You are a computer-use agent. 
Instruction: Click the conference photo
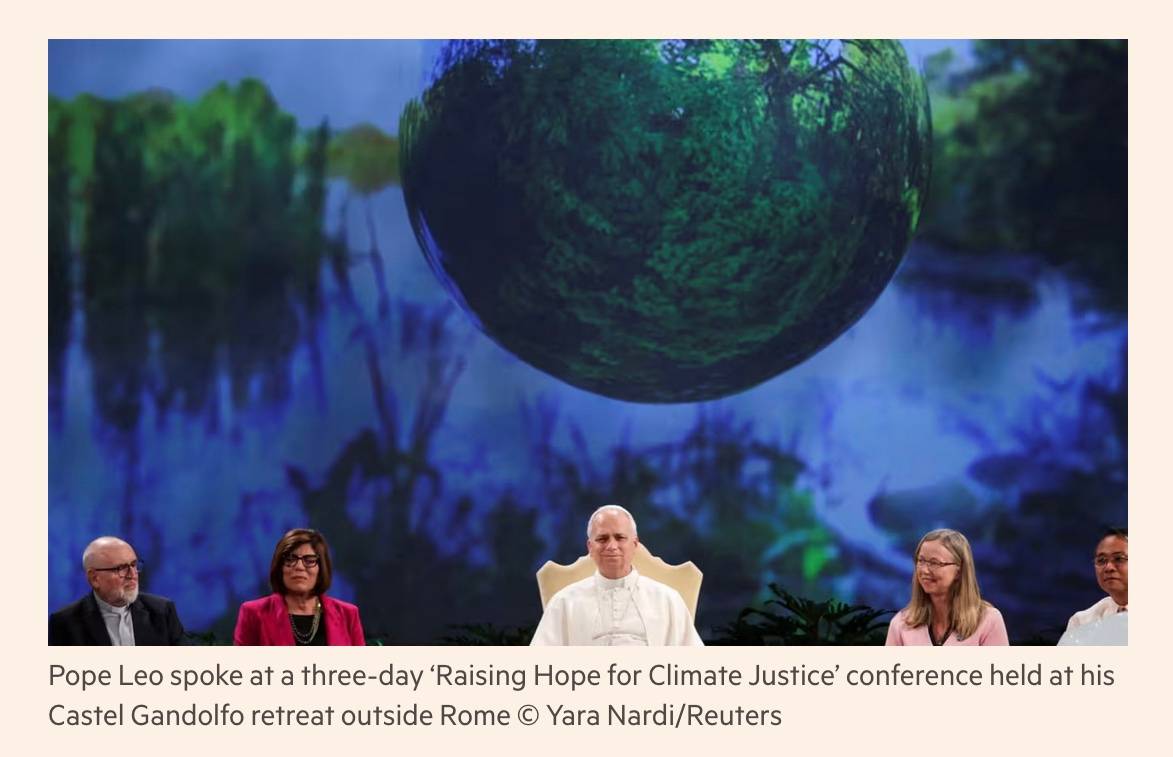[587, 342]
